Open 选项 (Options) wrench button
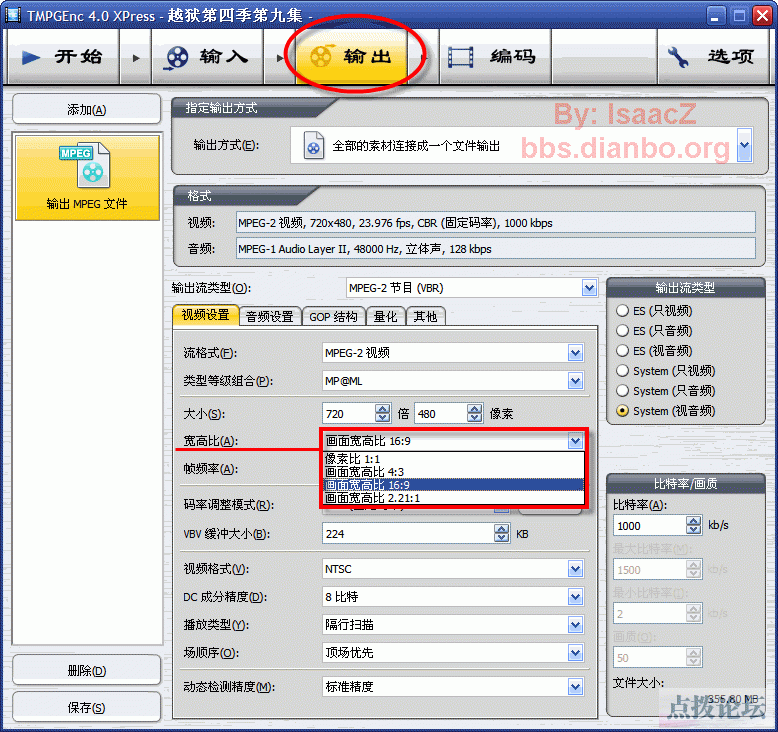This screenshot has width=778, height=732. pos(713,57)
